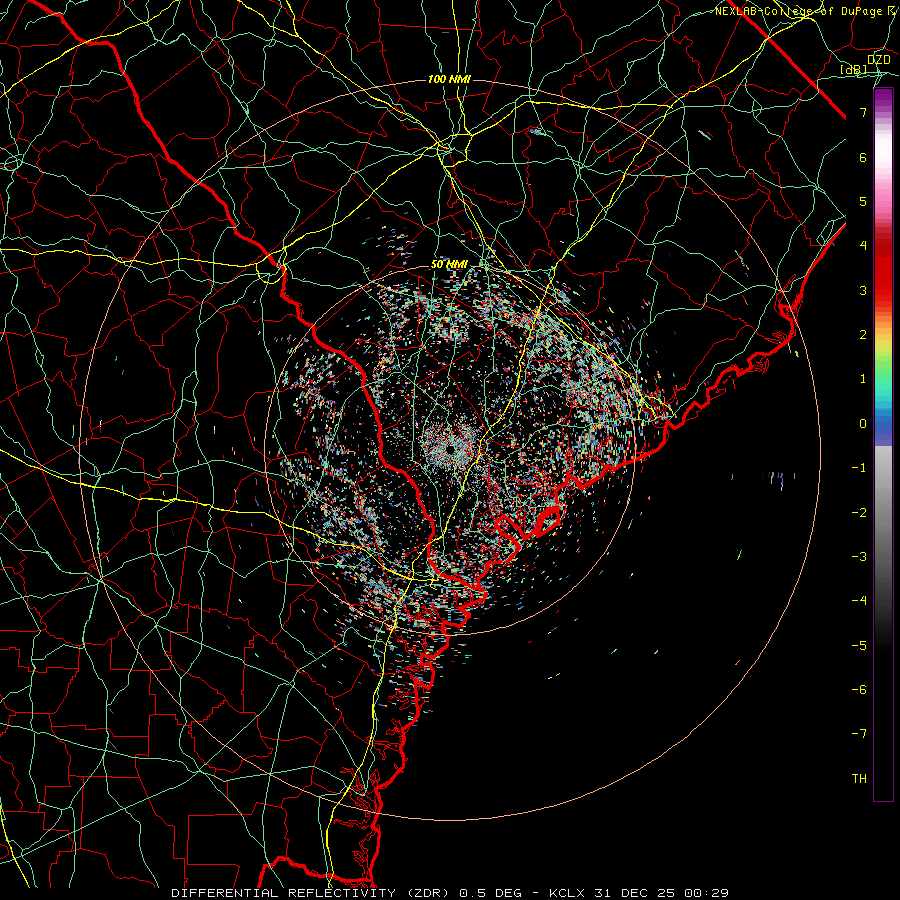Image resolution: width=900 pixels, height=900 pixels.
Task: Click the "-7" value on the dB scale
Action: click(859, 734)
